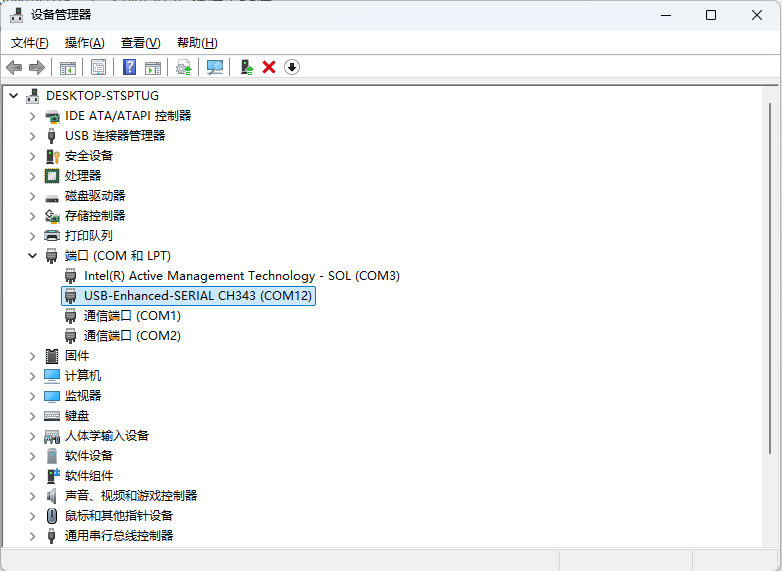
Task: Collapse the 端口 (COM 和 LPT) node
Action: pyautogui.click(x=32, y=256)
